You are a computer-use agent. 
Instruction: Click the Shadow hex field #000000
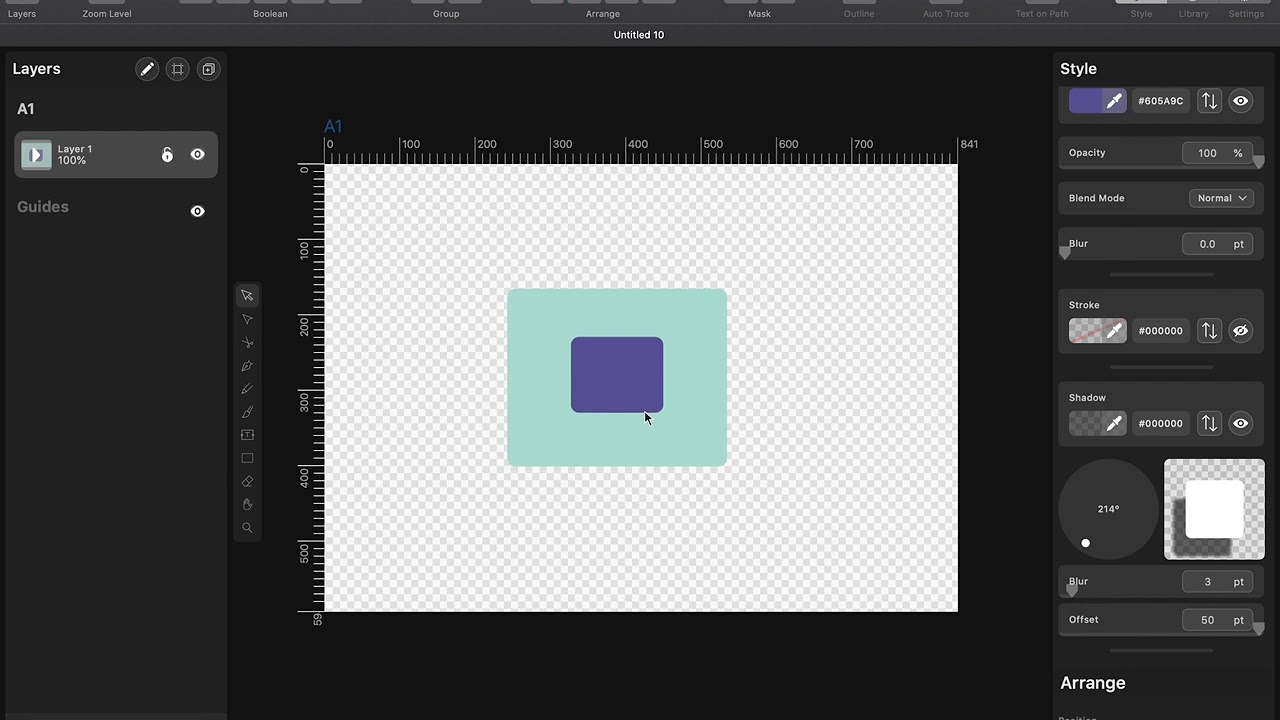click(1160, 424)
